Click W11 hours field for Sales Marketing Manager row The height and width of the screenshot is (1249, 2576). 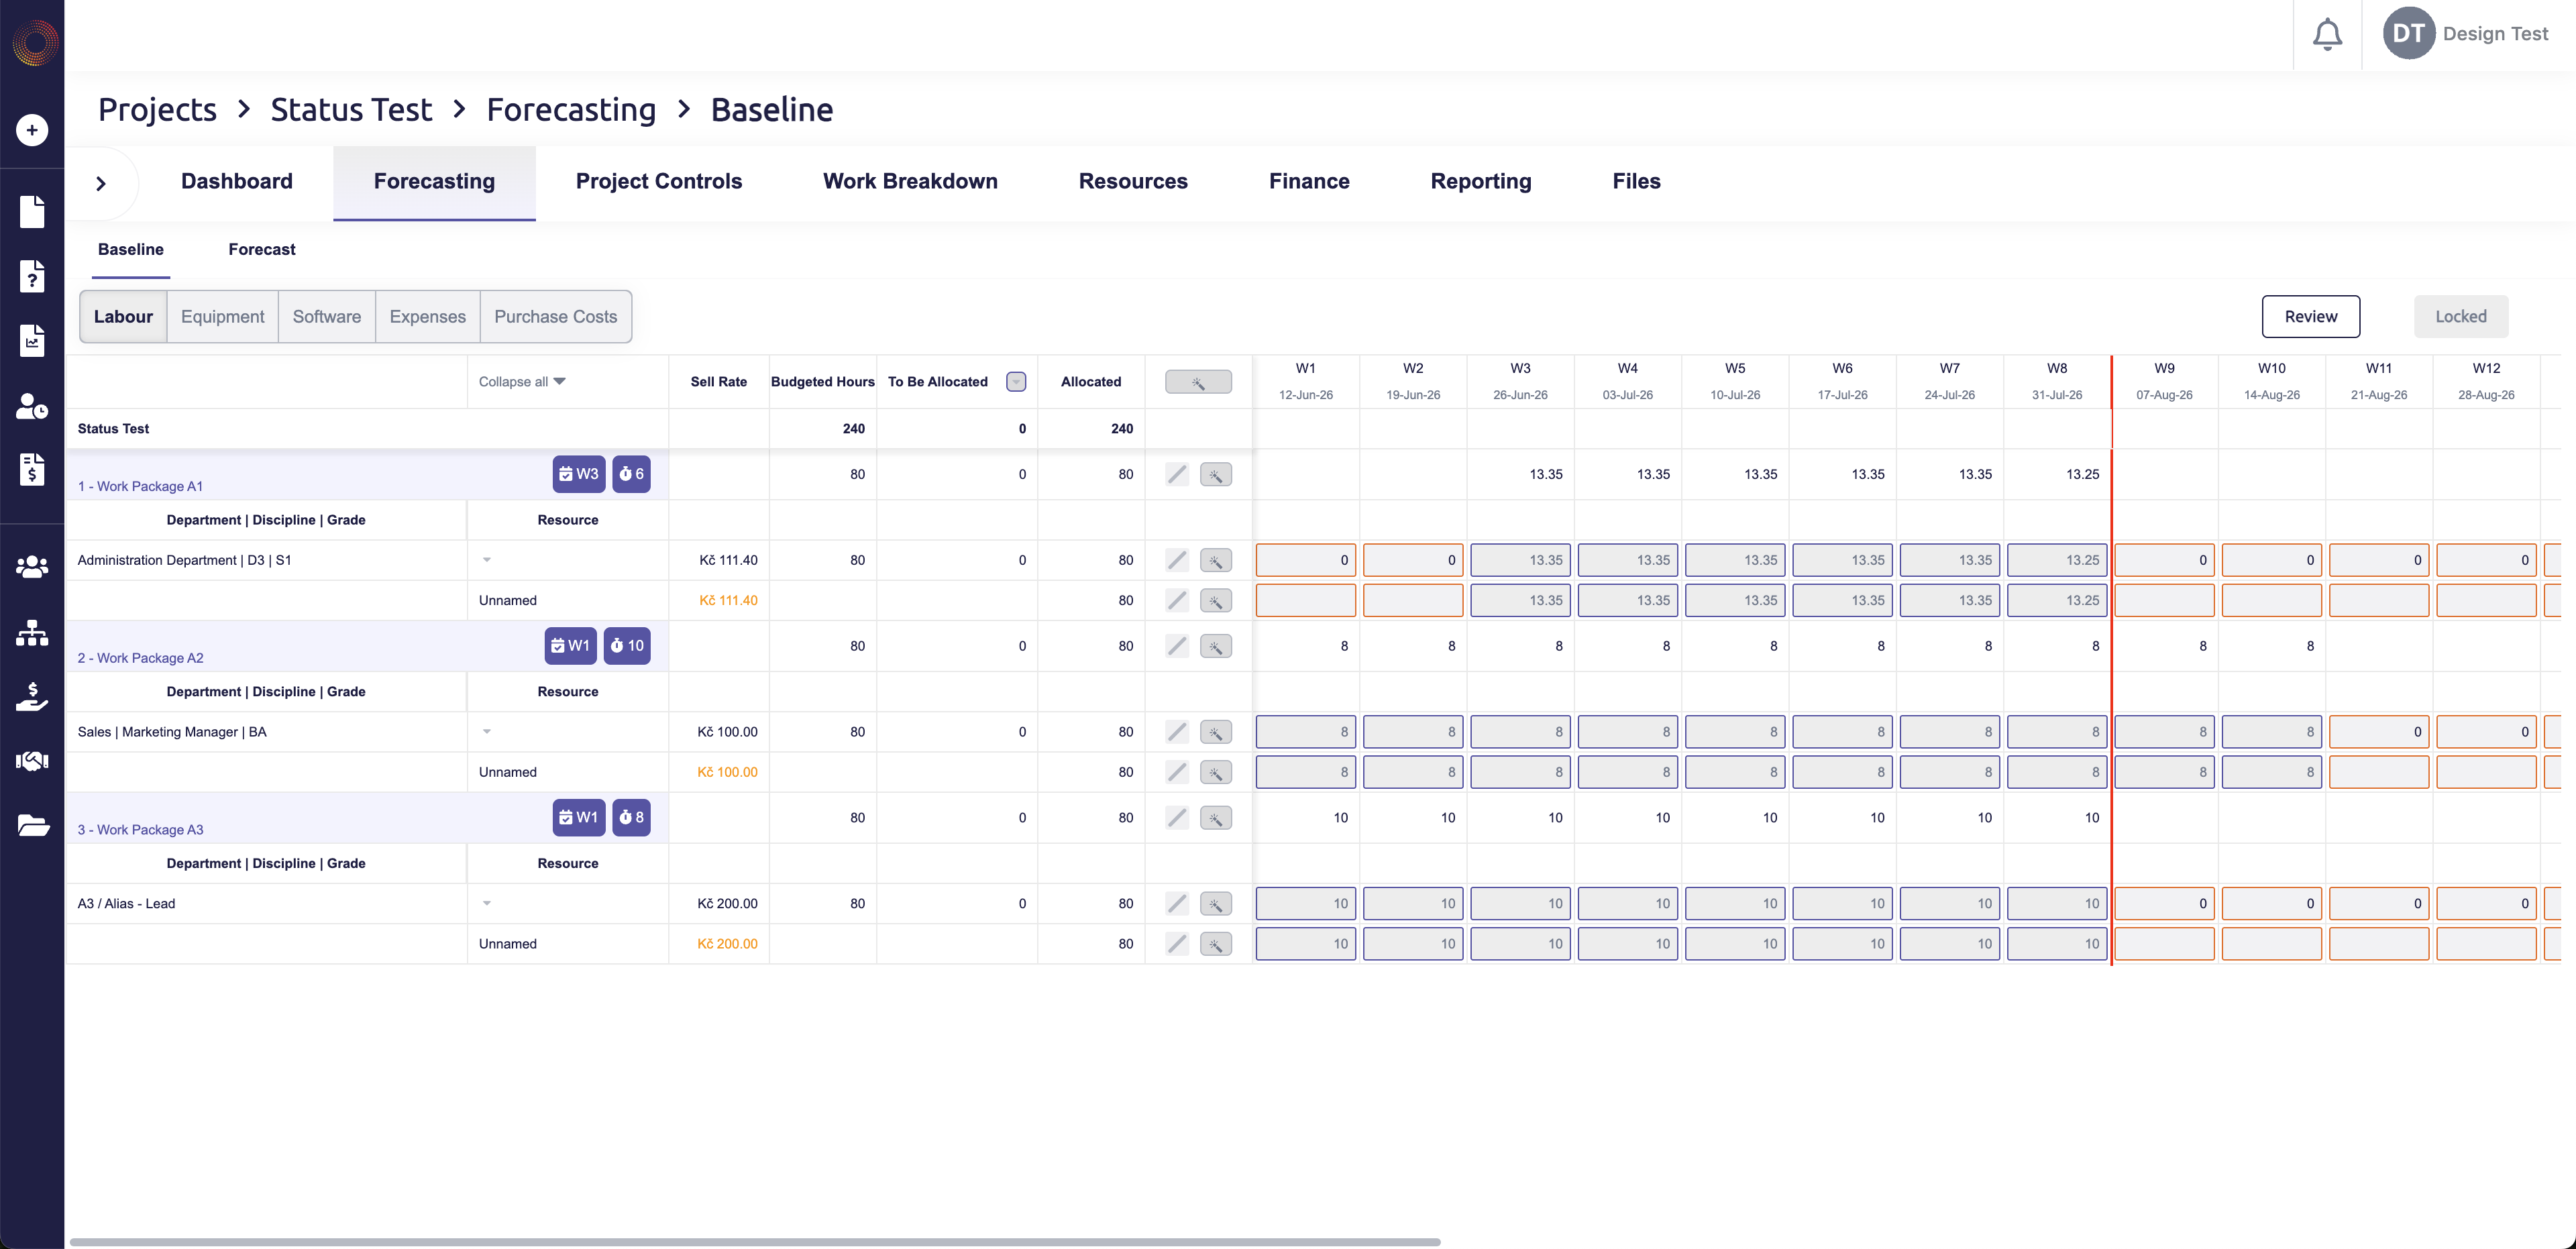click(2379, 733)
